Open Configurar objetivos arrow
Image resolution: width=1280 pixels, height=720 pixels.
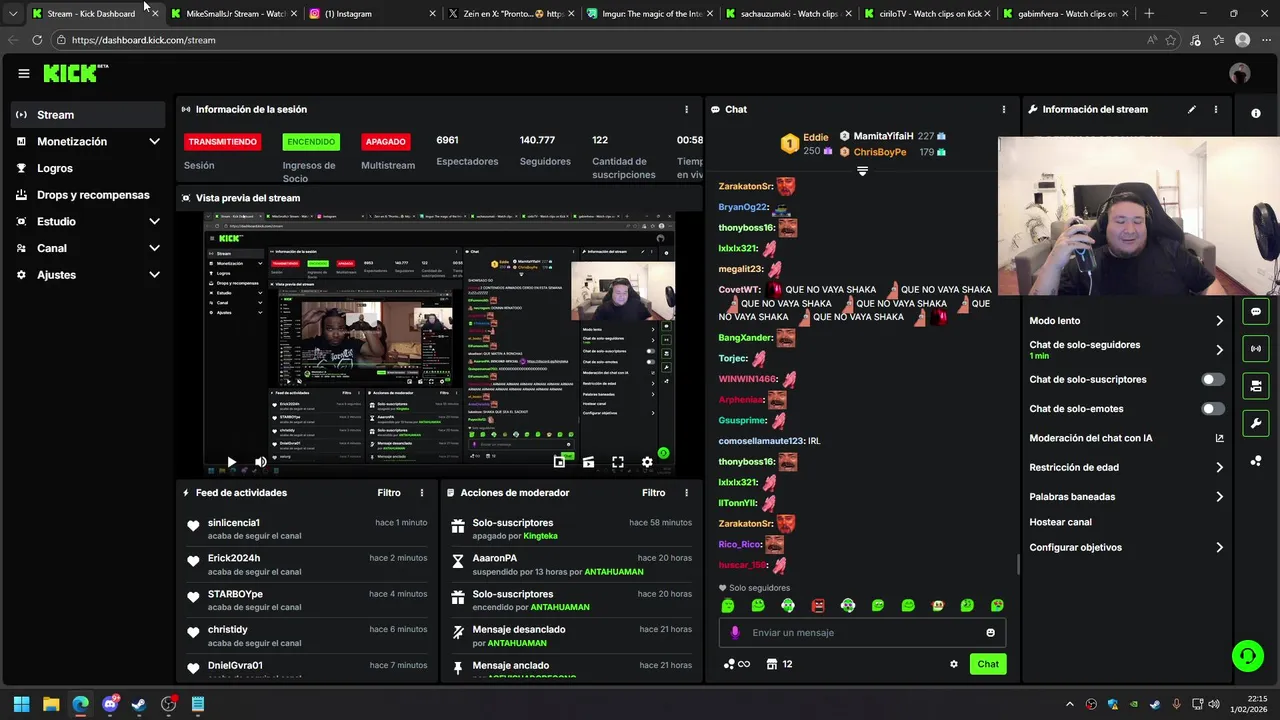[1219, 548]
